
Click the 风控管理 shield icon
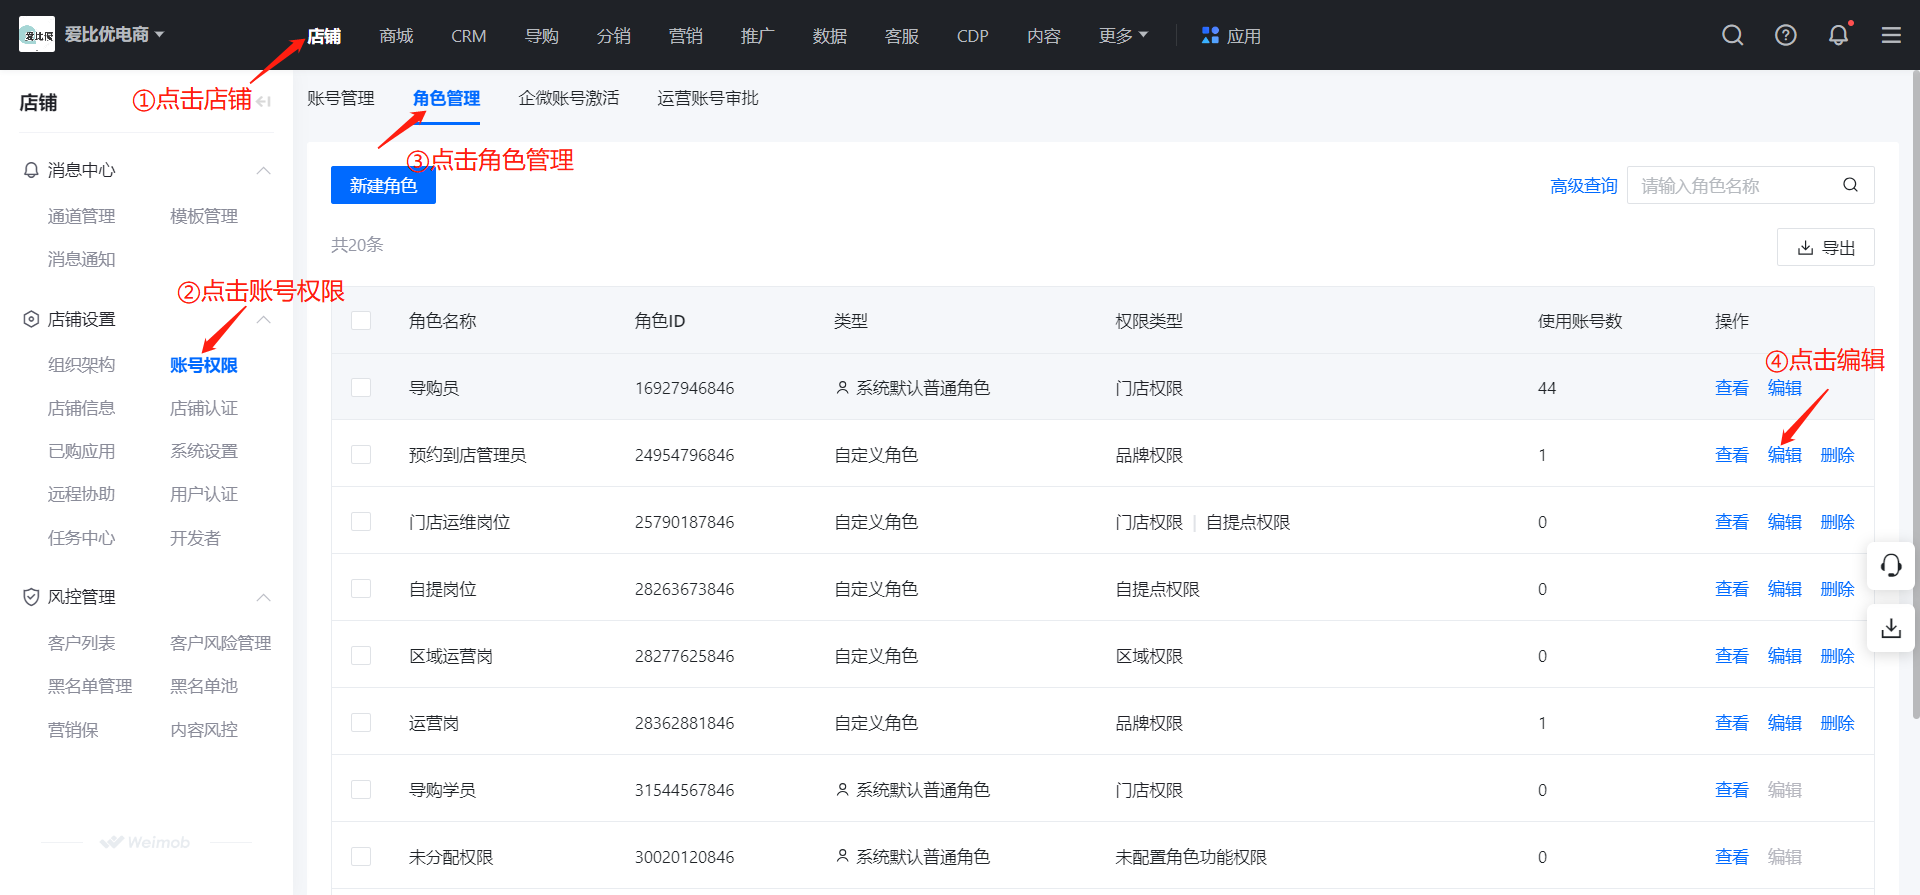(x=31, y=597)
